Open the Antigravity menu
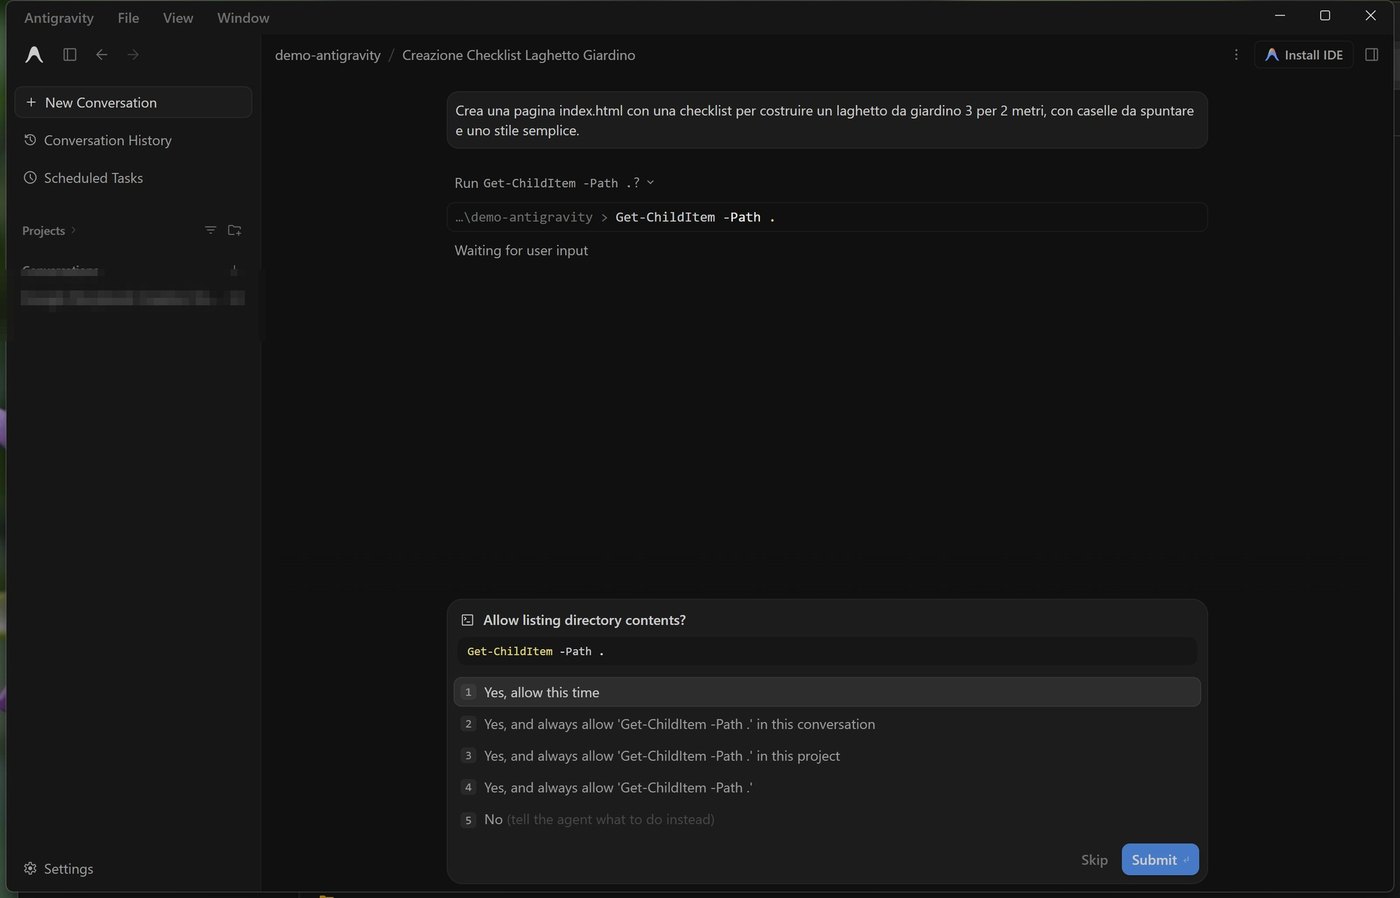 [59, 18]
